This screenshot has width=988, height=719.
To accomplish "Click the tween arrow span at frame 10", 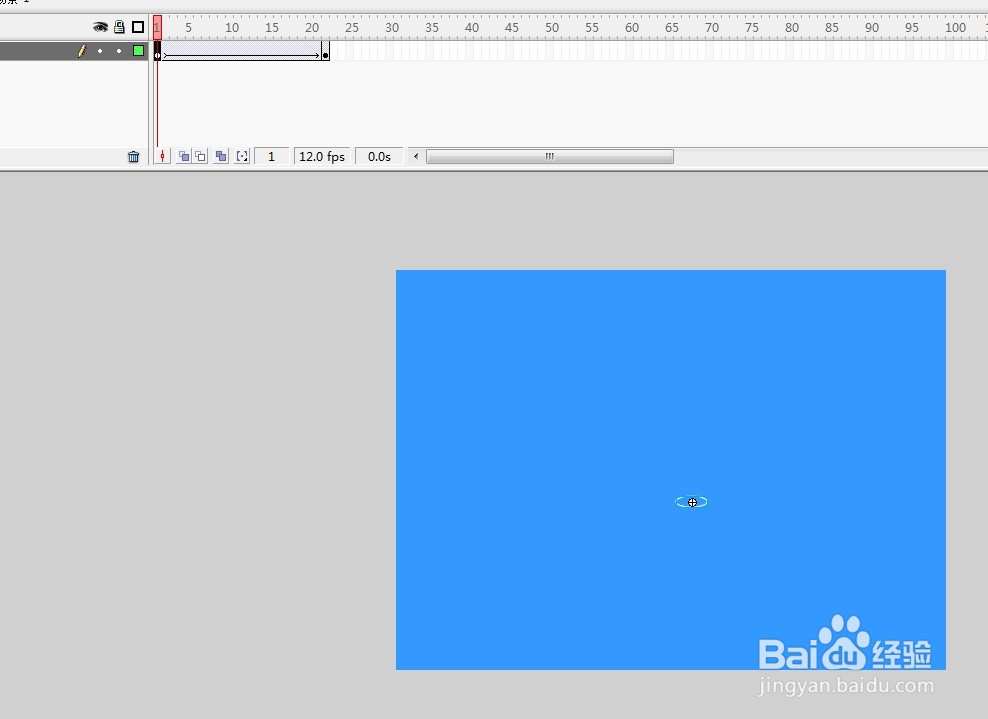I will [230, 51].
